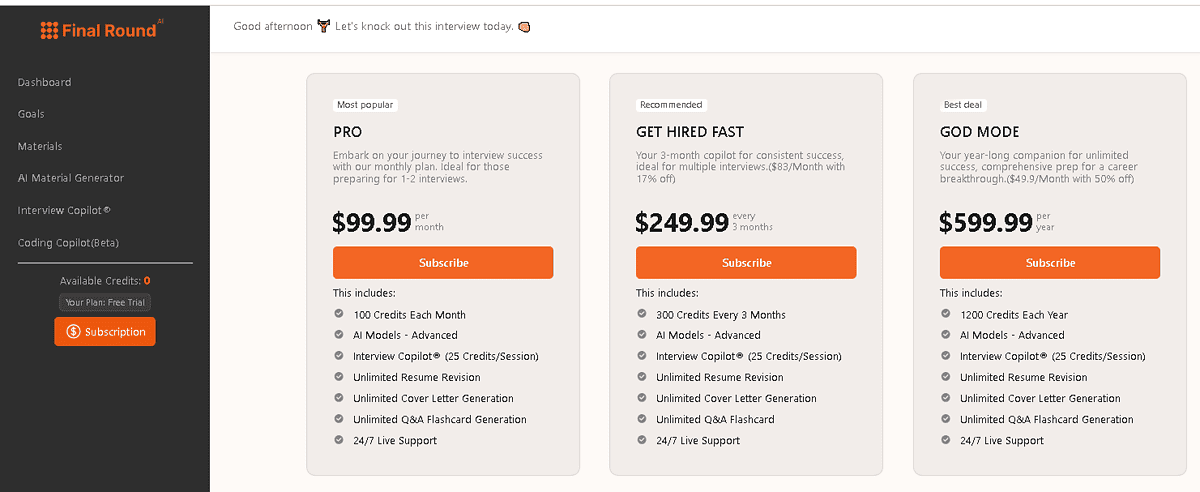Image resolution: width=1200 pixels, height=492 pixels.
Task: Click PRO plan description paragraph
Action: [438, 167]
